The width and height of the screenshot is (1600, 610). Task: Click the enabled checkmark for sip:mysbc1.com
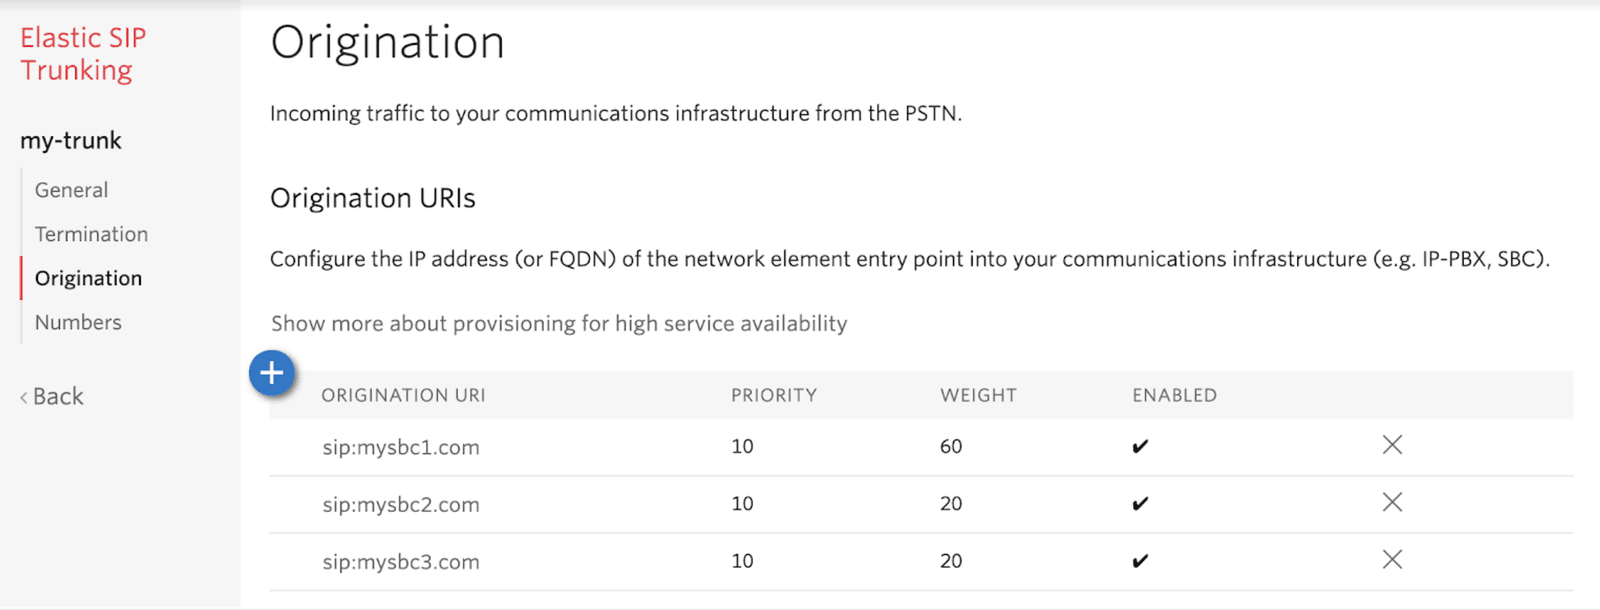(1140, 446)
